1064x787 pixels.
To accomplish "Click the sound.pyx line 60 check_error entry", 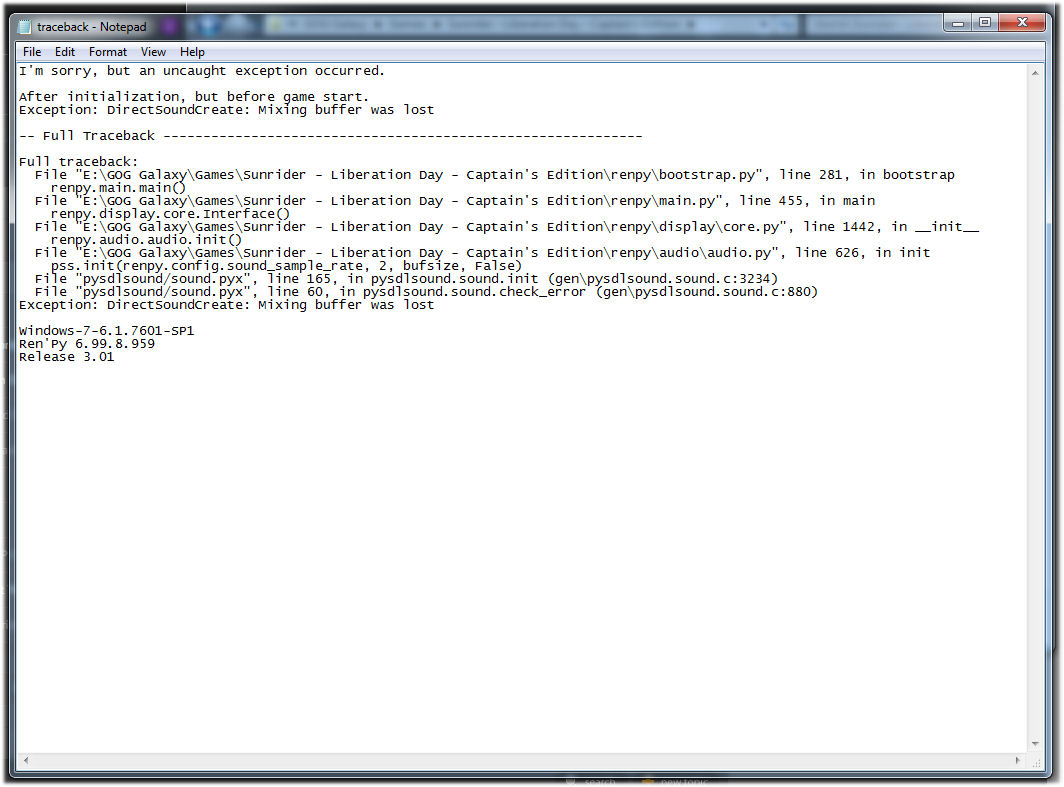I will [x=426, y=292].
